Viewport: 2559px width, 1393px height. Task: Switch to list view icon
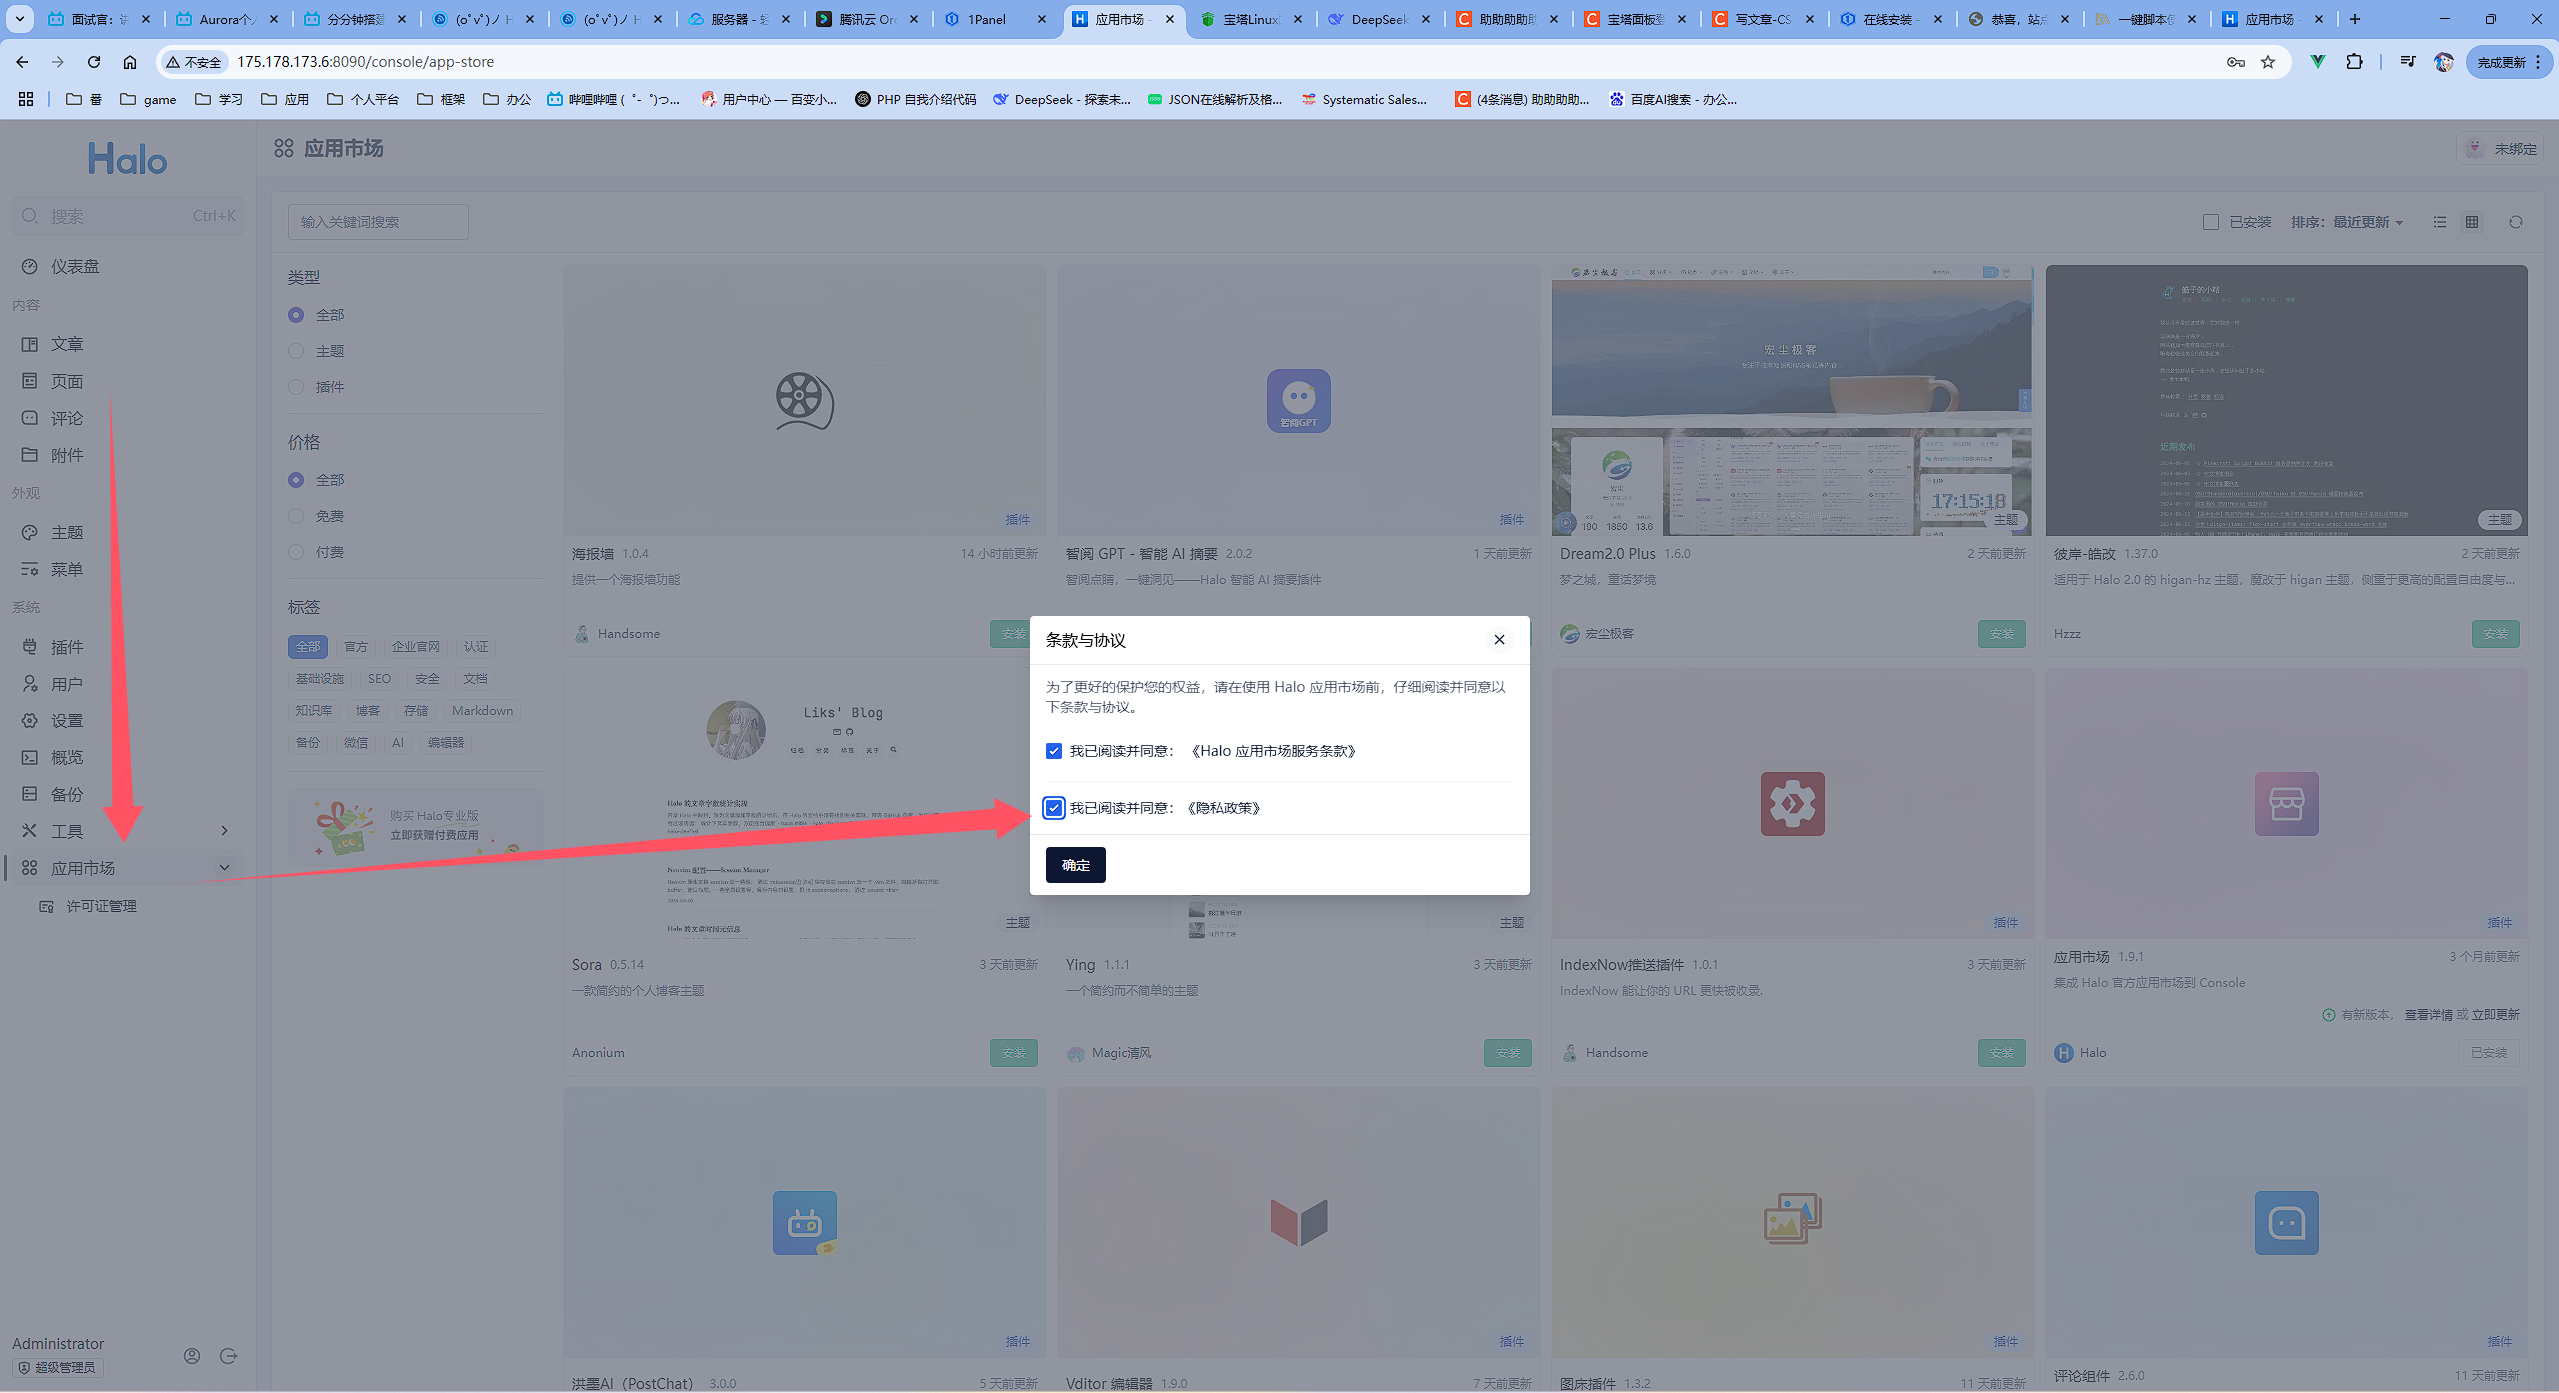2440,222
